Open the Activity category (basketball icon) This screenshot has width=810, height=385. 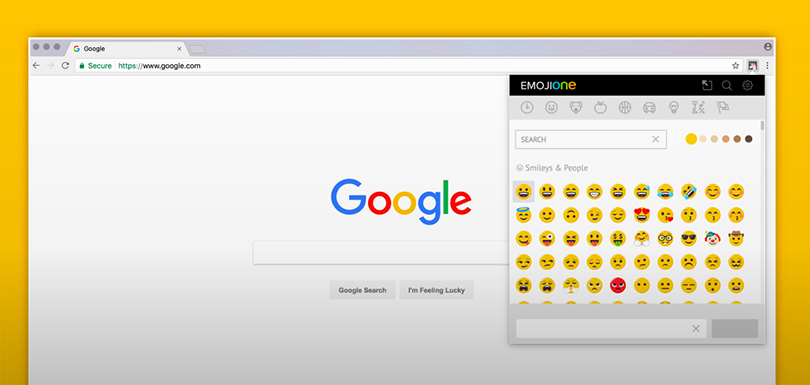coord(625,107)
